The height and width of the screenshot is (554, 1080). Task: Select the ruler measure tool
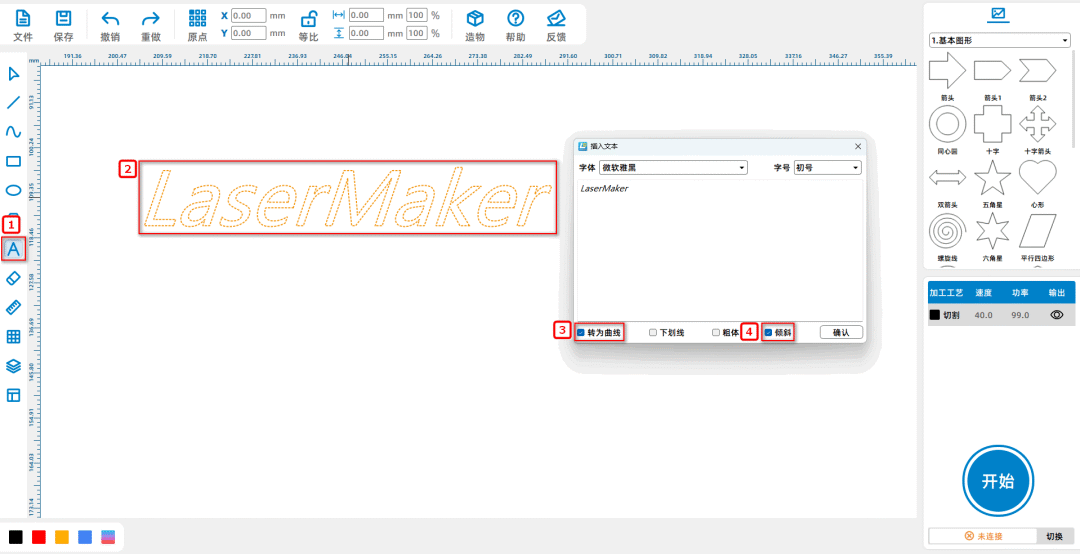click(14, 307)
